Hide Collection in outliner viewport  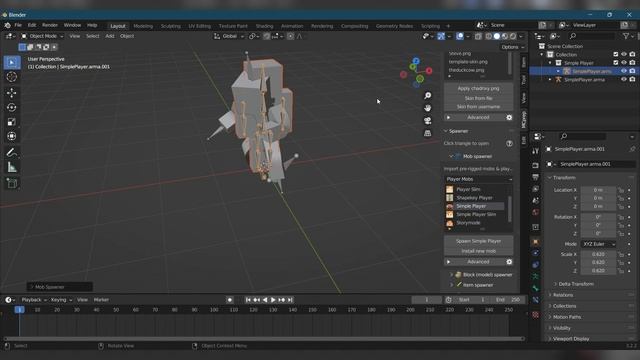624,54
